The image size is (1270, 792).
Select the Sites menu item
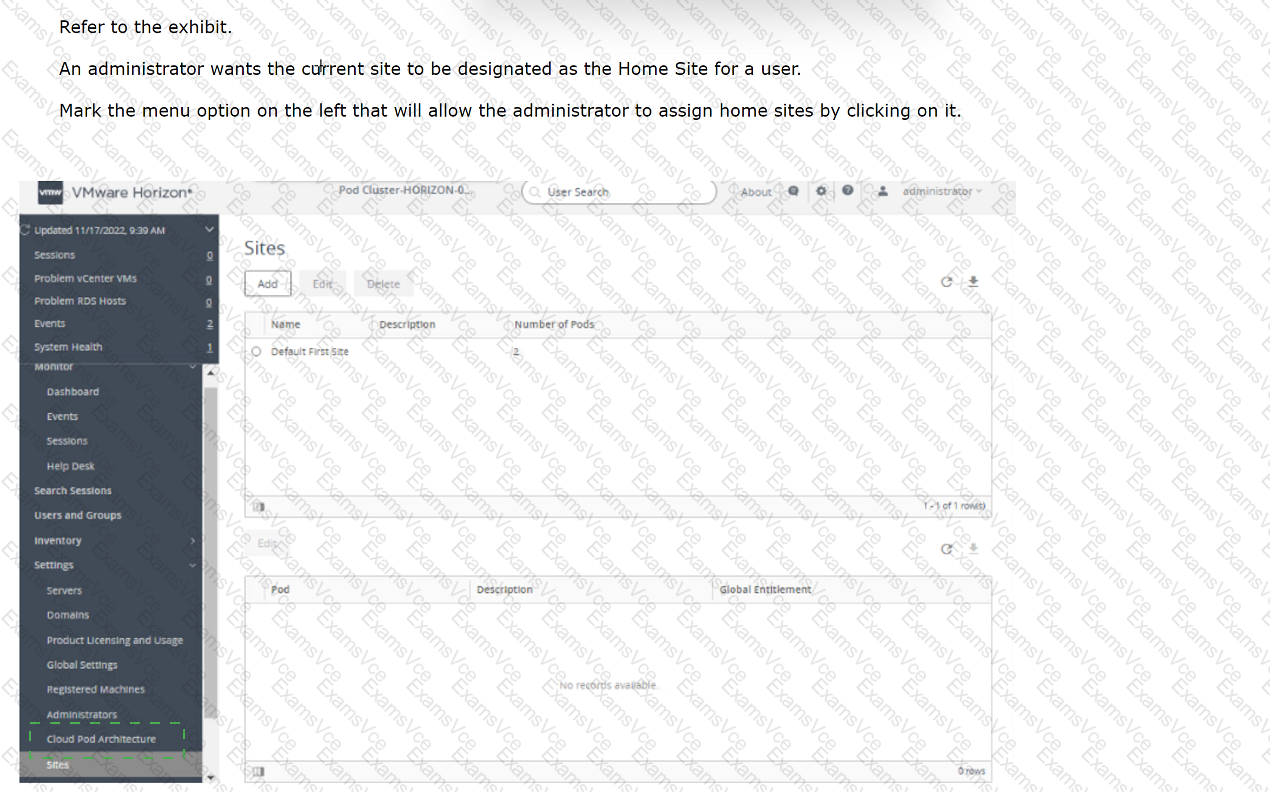coord(111,765)
